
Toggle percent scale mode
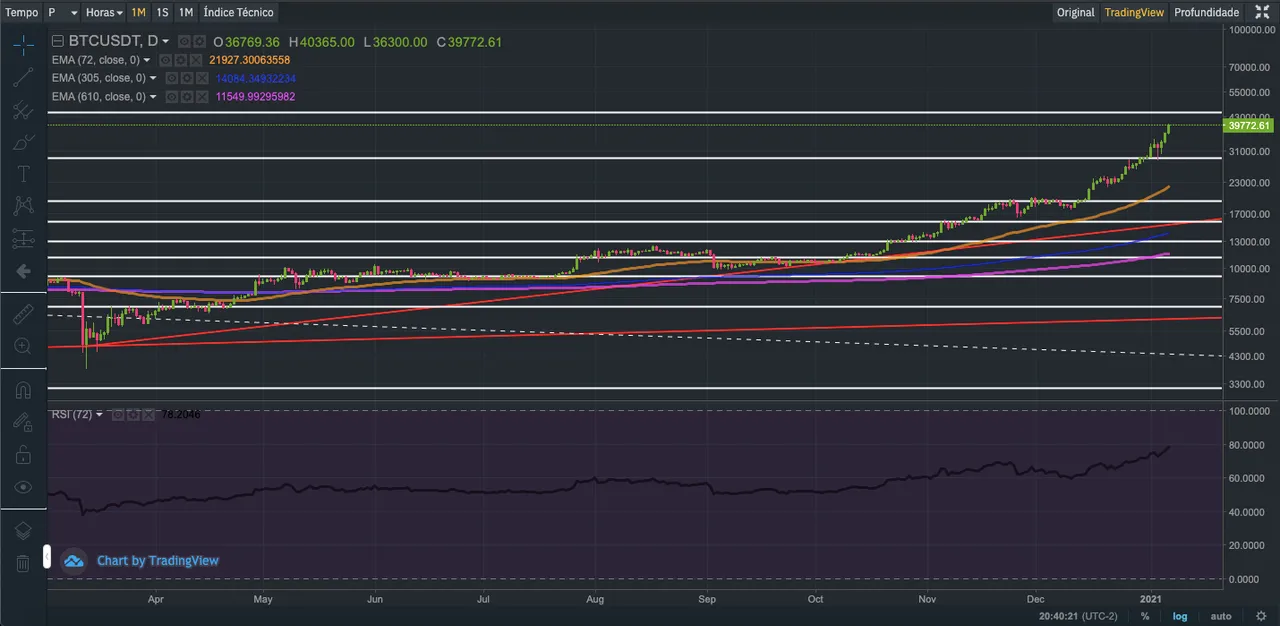click(x=1145, y=616)
